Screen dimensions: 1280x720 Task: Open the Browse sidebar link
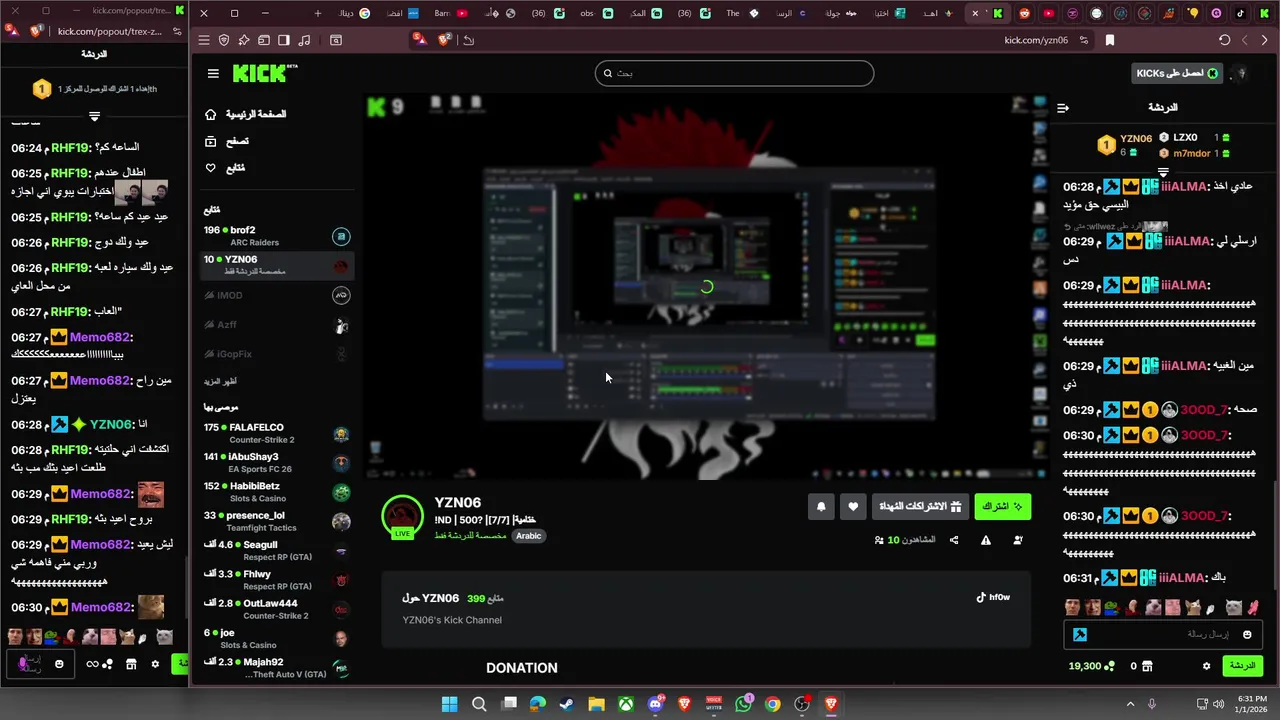(x=228, y=141)
